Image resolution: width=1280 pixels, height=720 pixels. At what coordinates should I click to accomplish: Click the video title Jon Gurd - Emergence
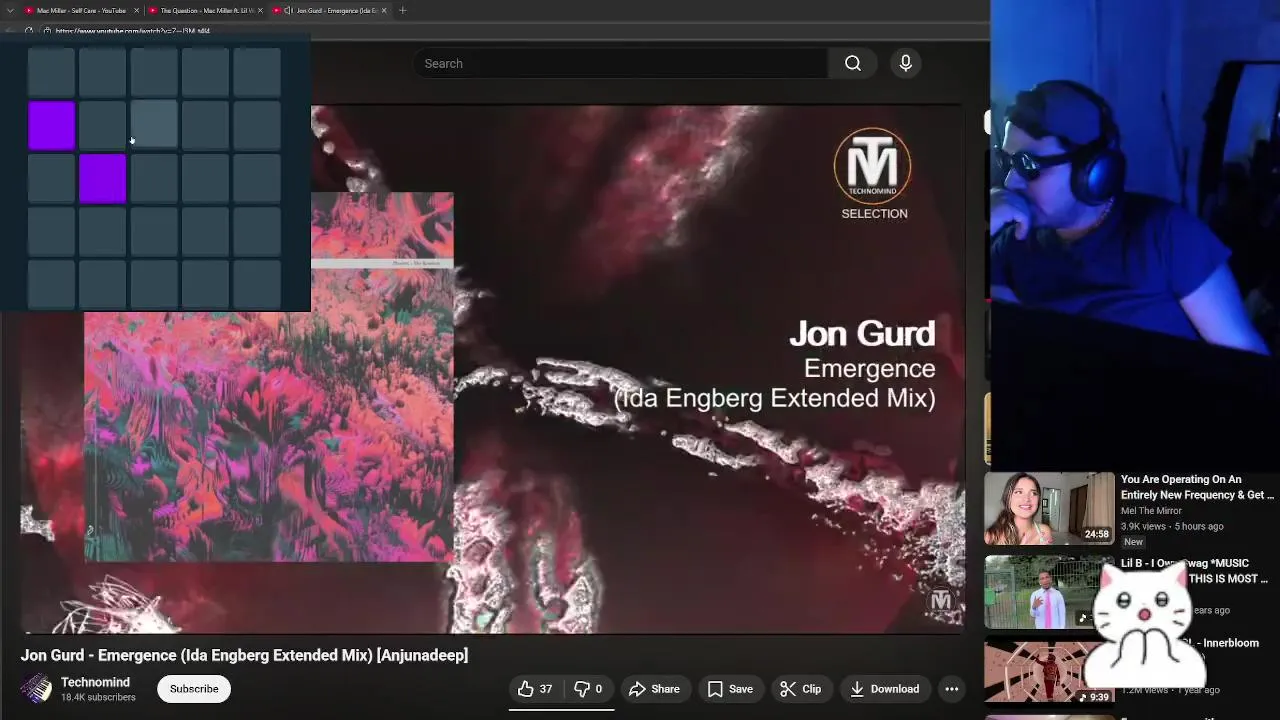click(244, 655)
